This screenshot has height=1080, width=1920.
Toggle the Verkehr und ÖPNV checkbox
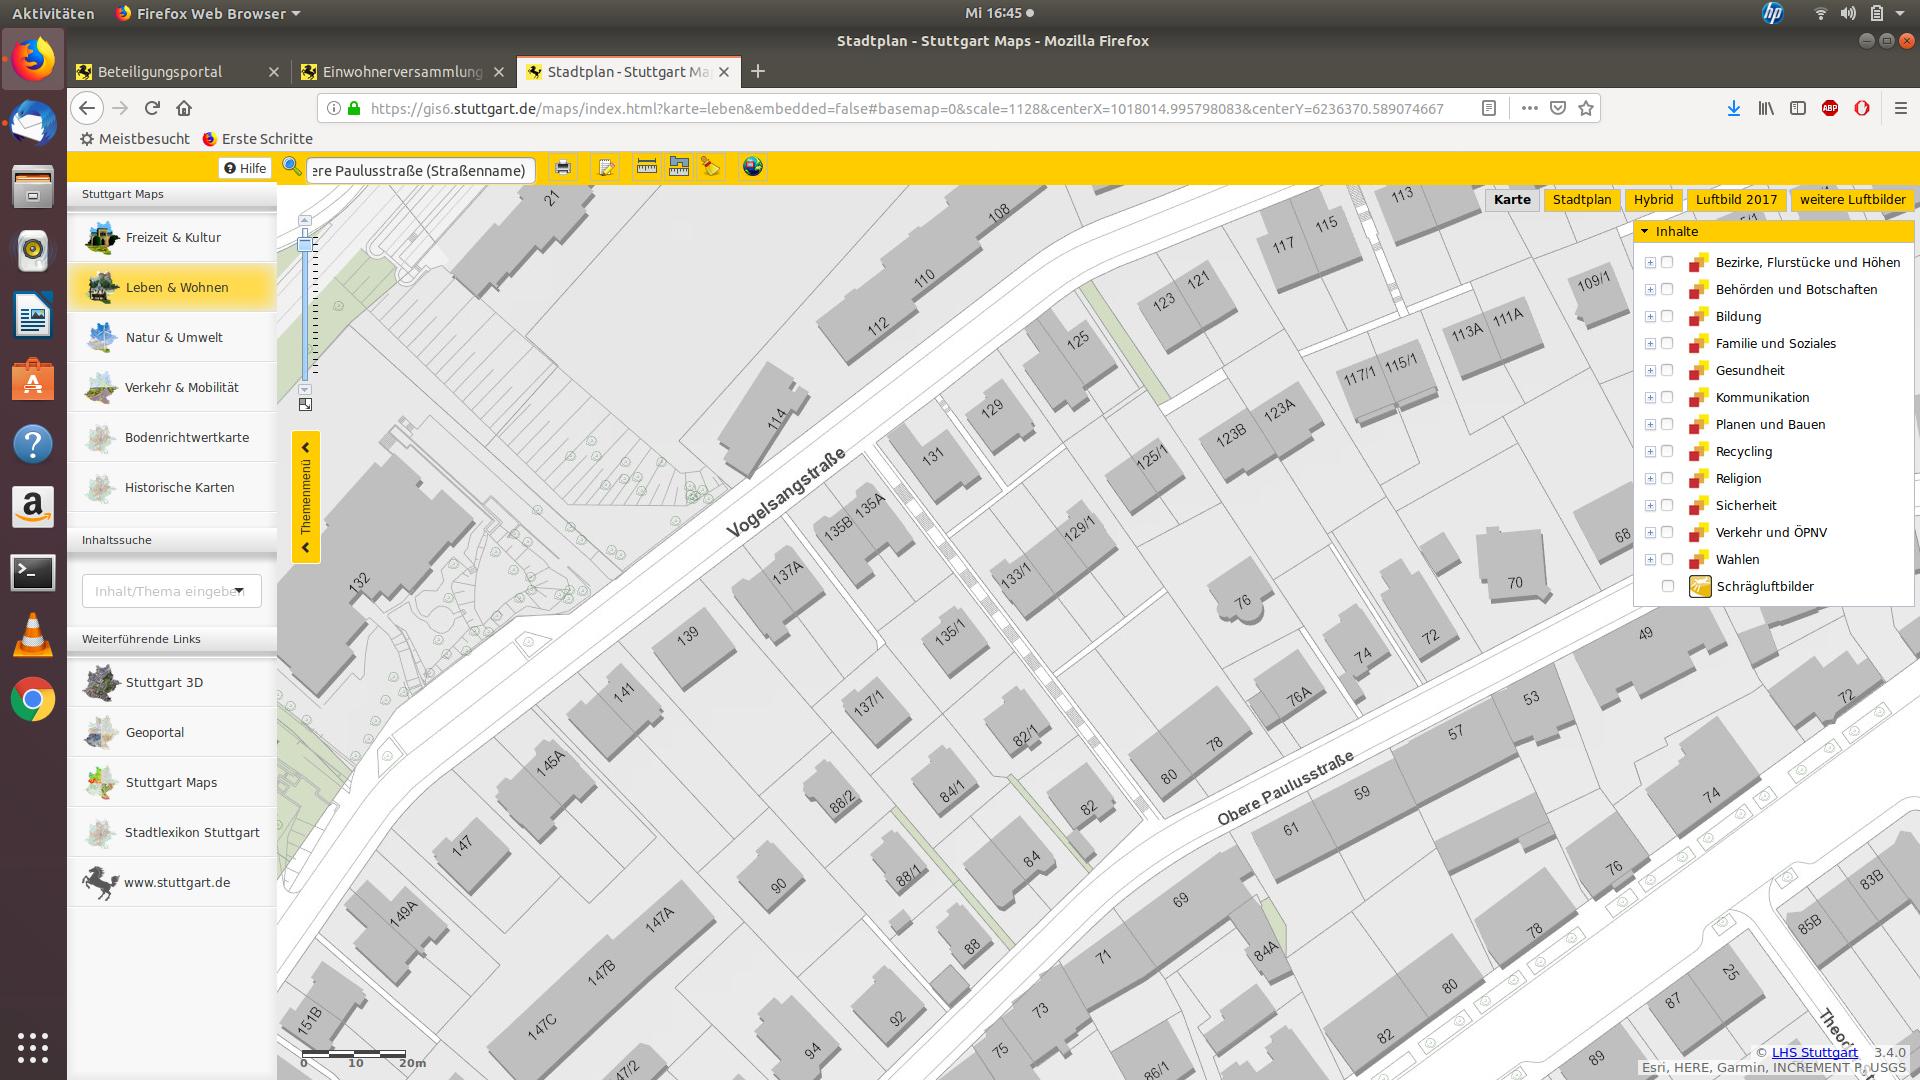tap(1667, 532)
